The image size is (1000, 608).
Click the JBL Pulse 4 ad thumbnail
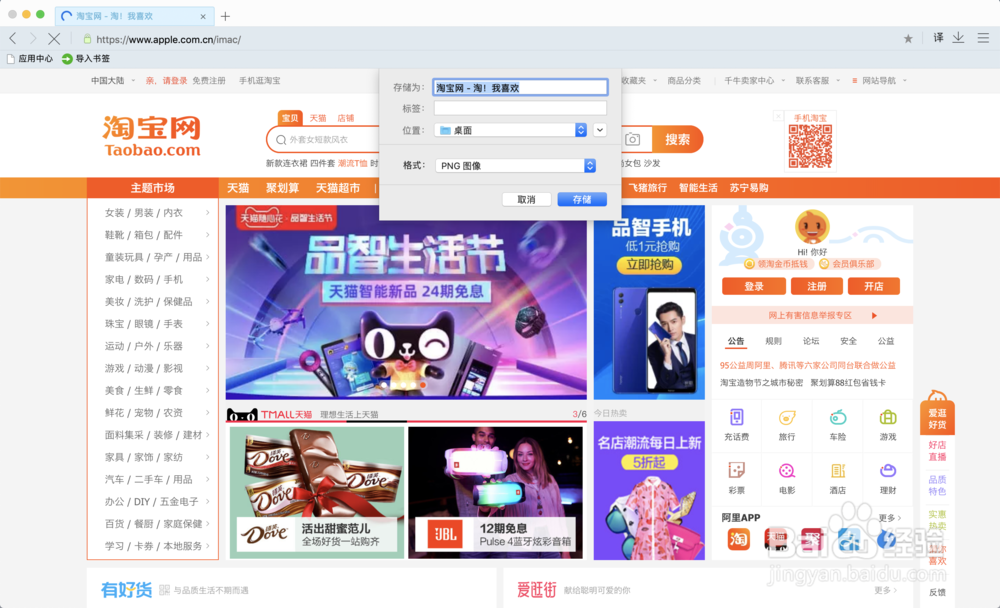[x=496, y=493]
